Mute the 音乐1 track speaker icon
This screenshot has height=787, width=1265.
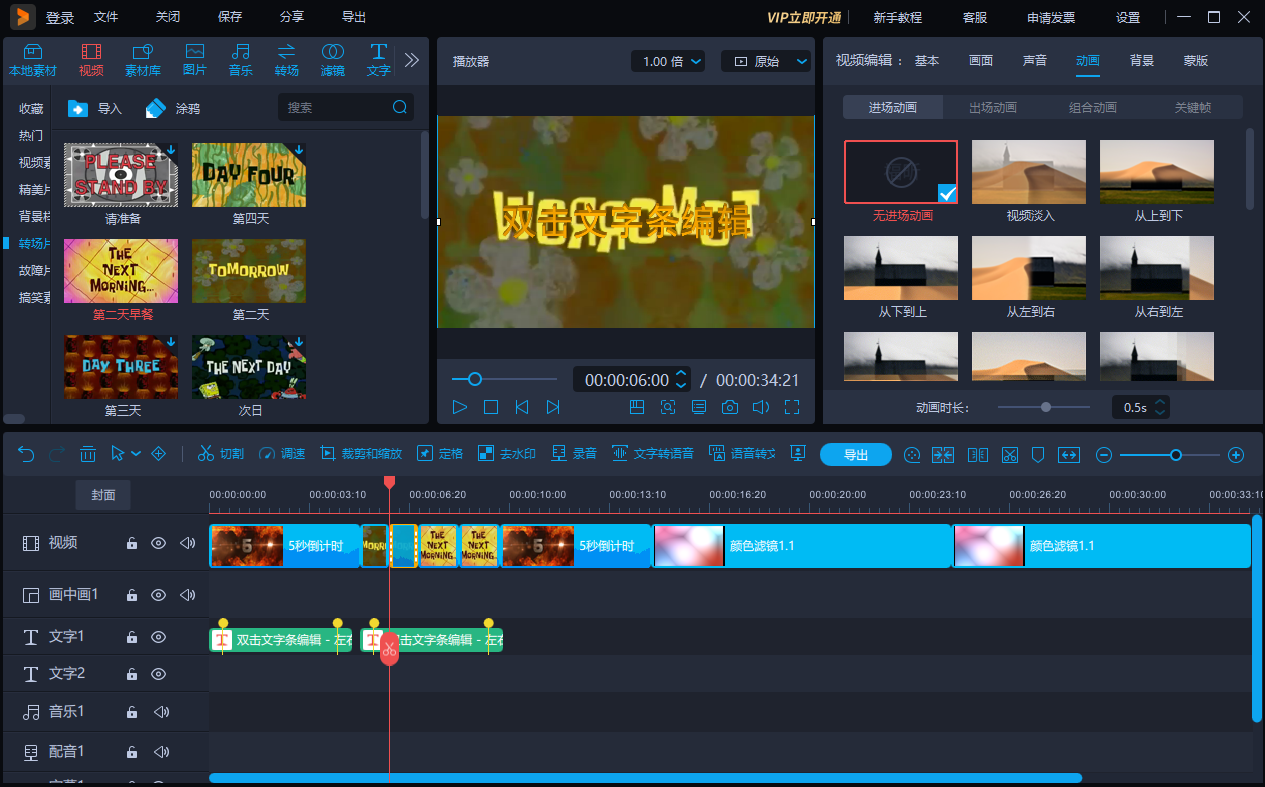(x=161, y=712)
